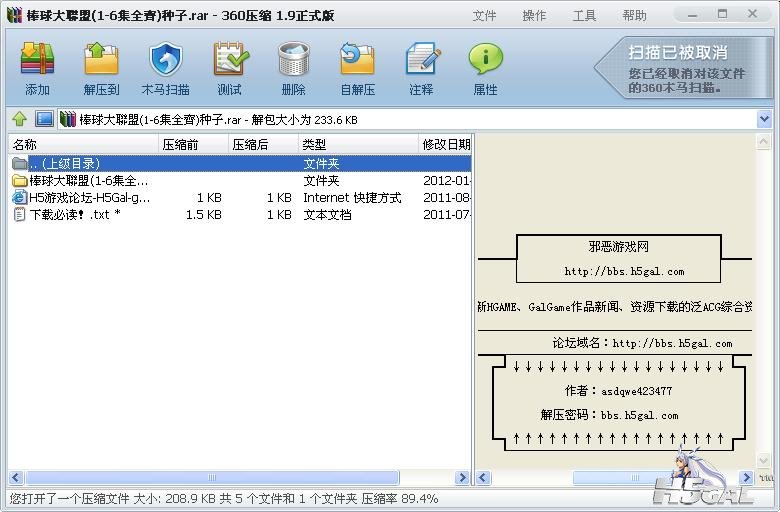Click the 2012-01 date cell

(x=446, y=180)
